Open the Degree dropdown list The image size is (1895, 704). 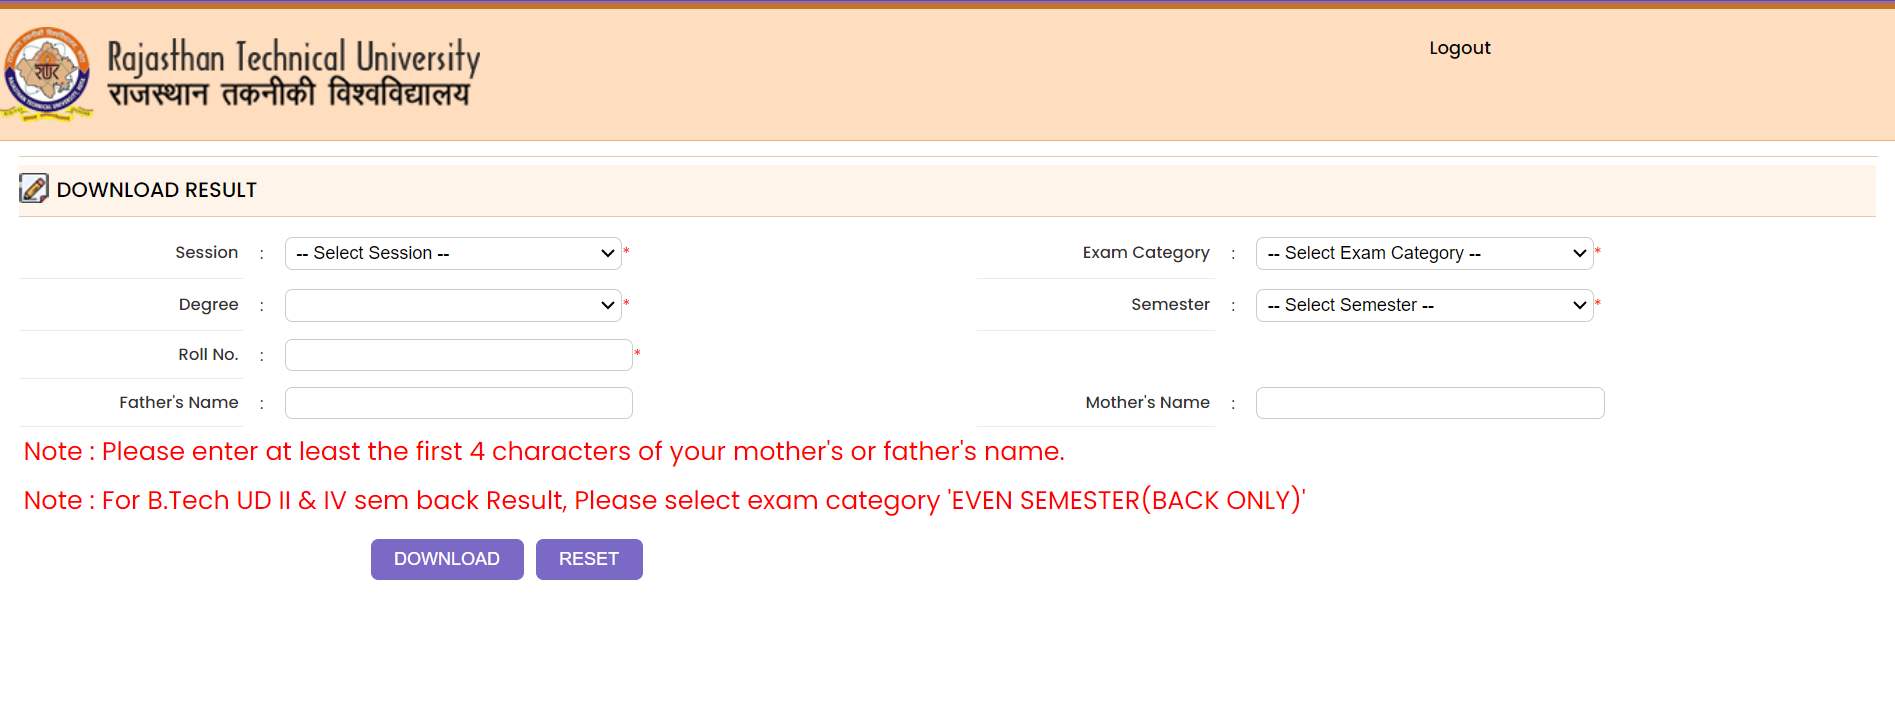(x=453, y=305)
